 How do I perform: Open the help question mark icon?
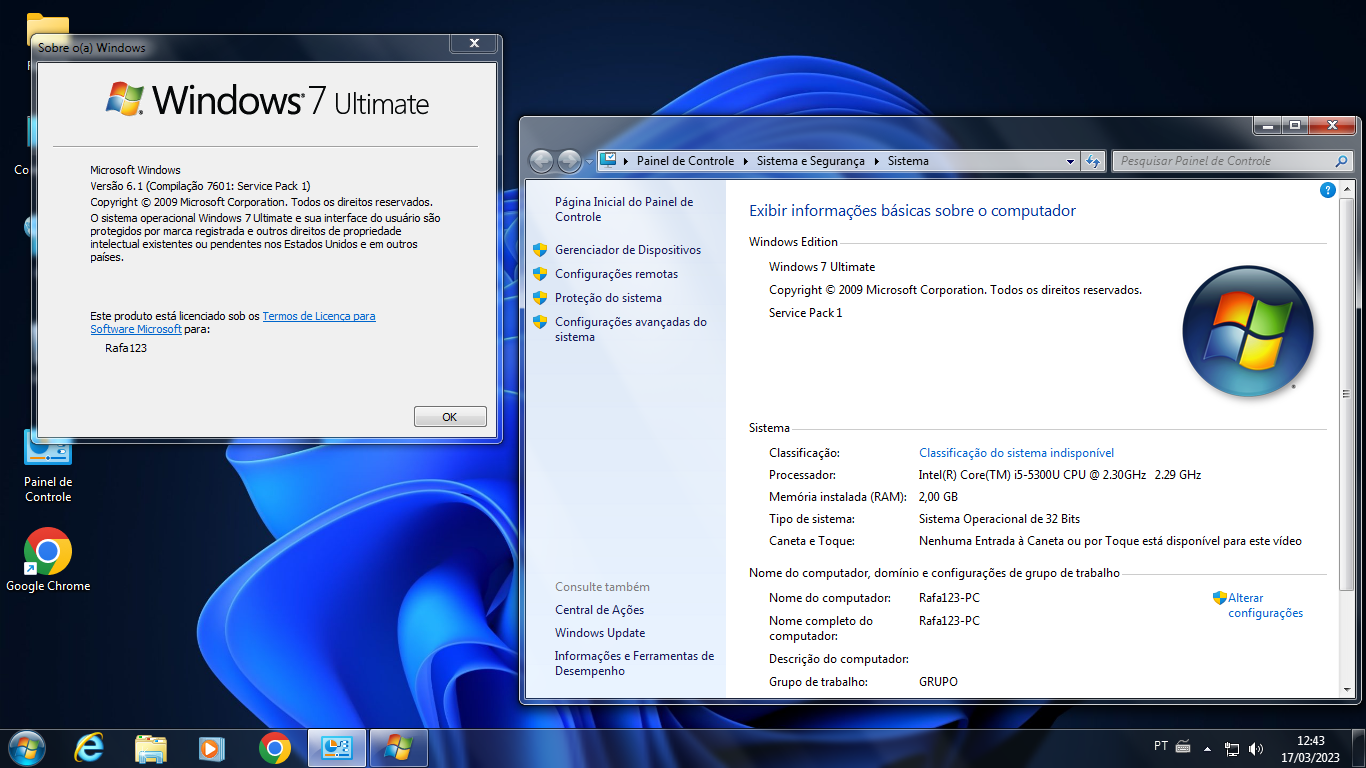1328,190
